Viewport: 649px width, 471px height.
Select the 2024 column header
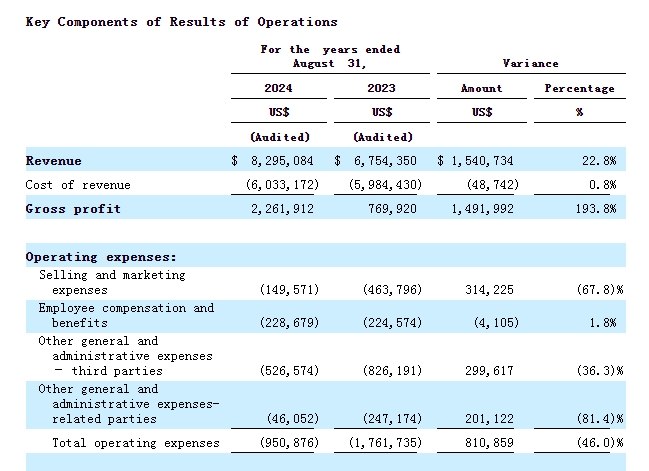(x=278, y=88)
